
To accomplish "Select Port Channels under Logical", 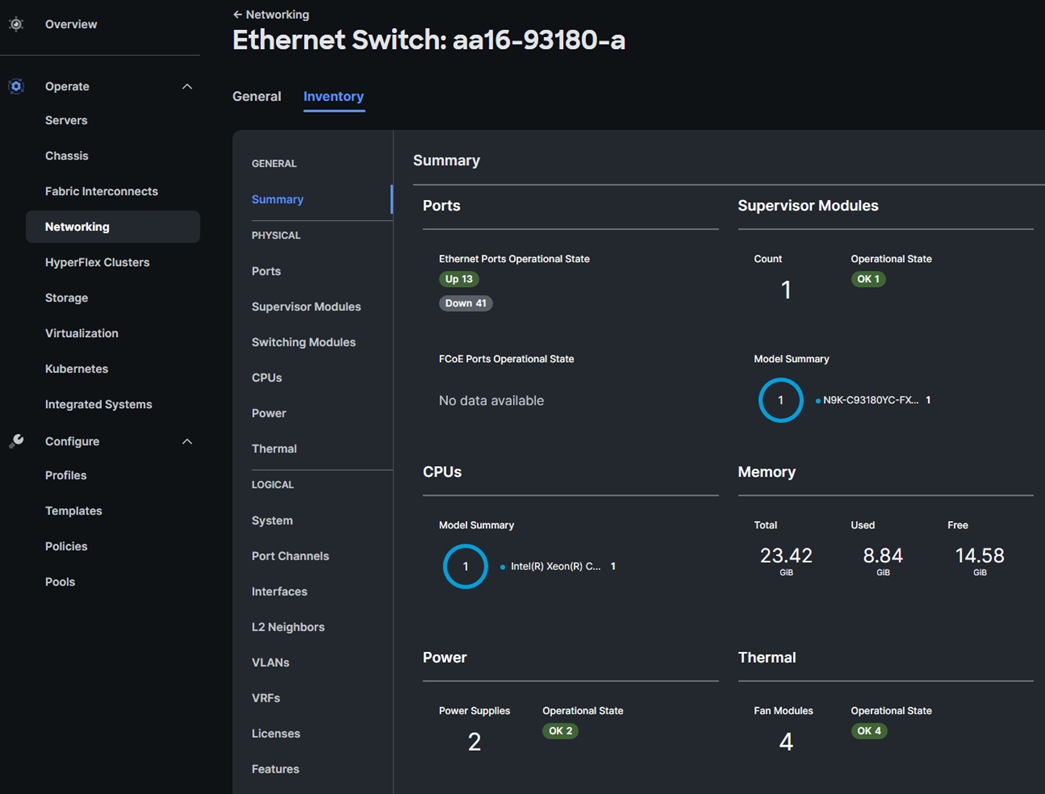I will [290, 556].
